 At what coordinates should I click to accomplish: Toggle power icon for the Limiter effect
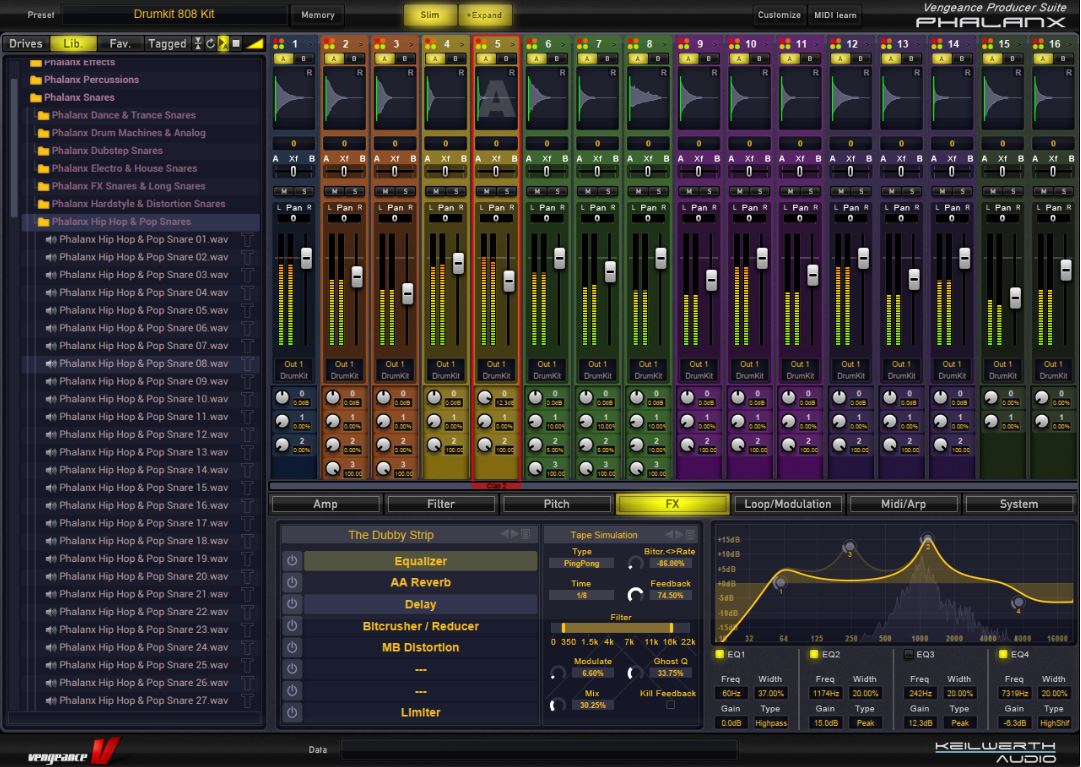pos(291,713)
